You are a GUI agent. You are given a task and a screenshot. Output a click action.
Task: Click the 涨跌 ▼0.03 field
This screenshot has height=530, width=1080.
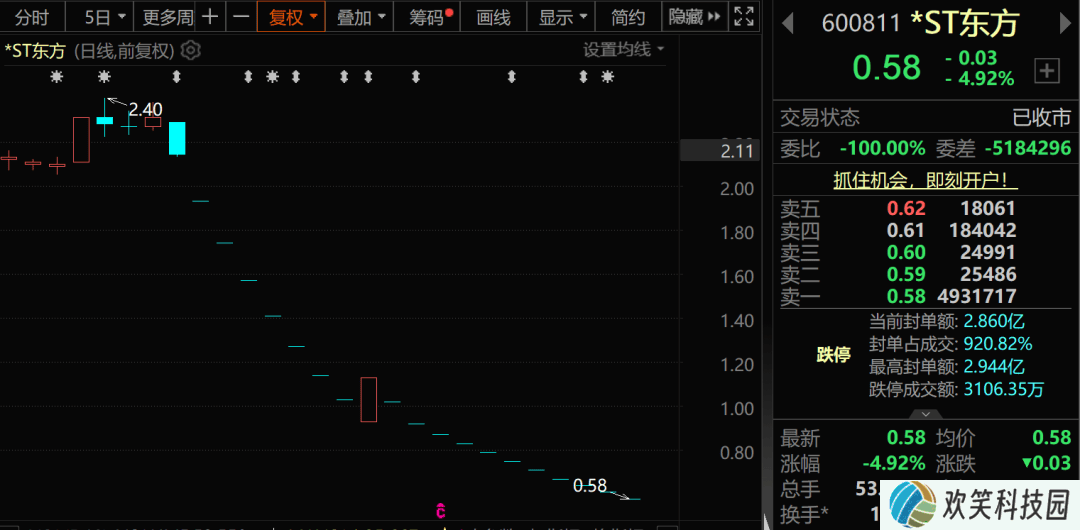(x=1004, y=462)
